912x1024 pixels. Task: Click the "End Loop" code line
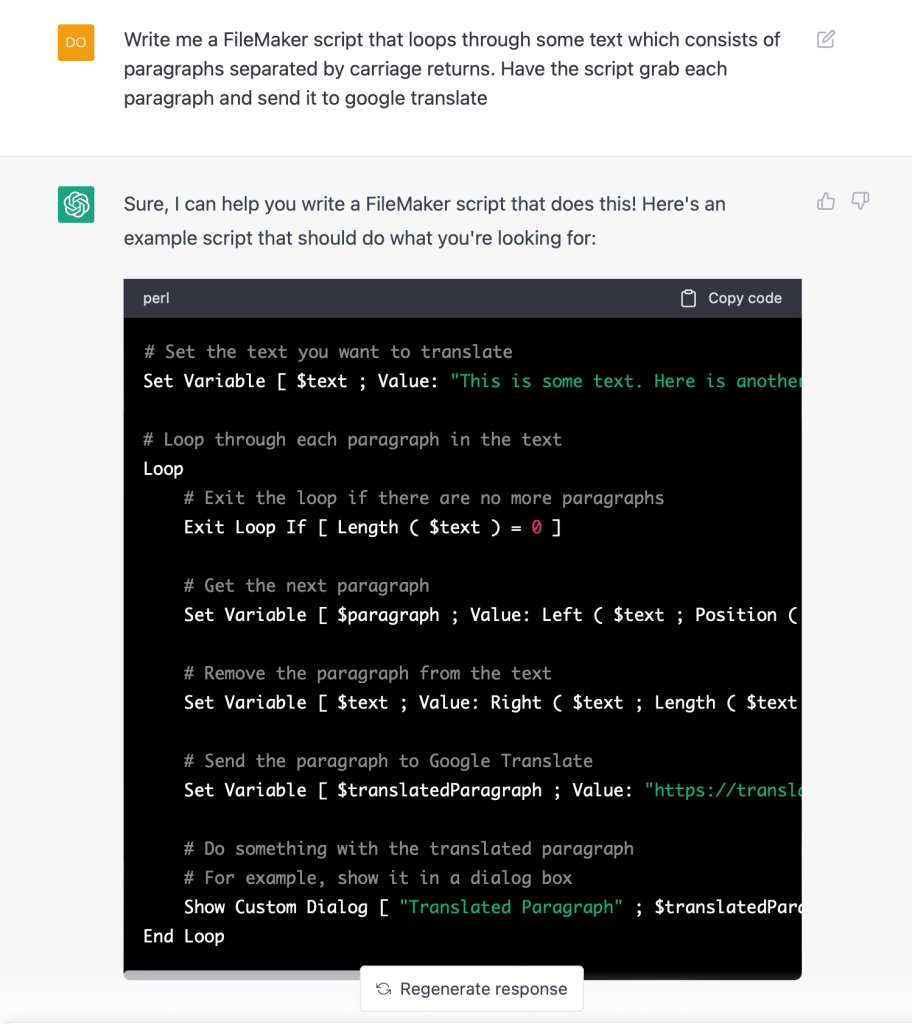pyautogui.click(x=184, y=936)
